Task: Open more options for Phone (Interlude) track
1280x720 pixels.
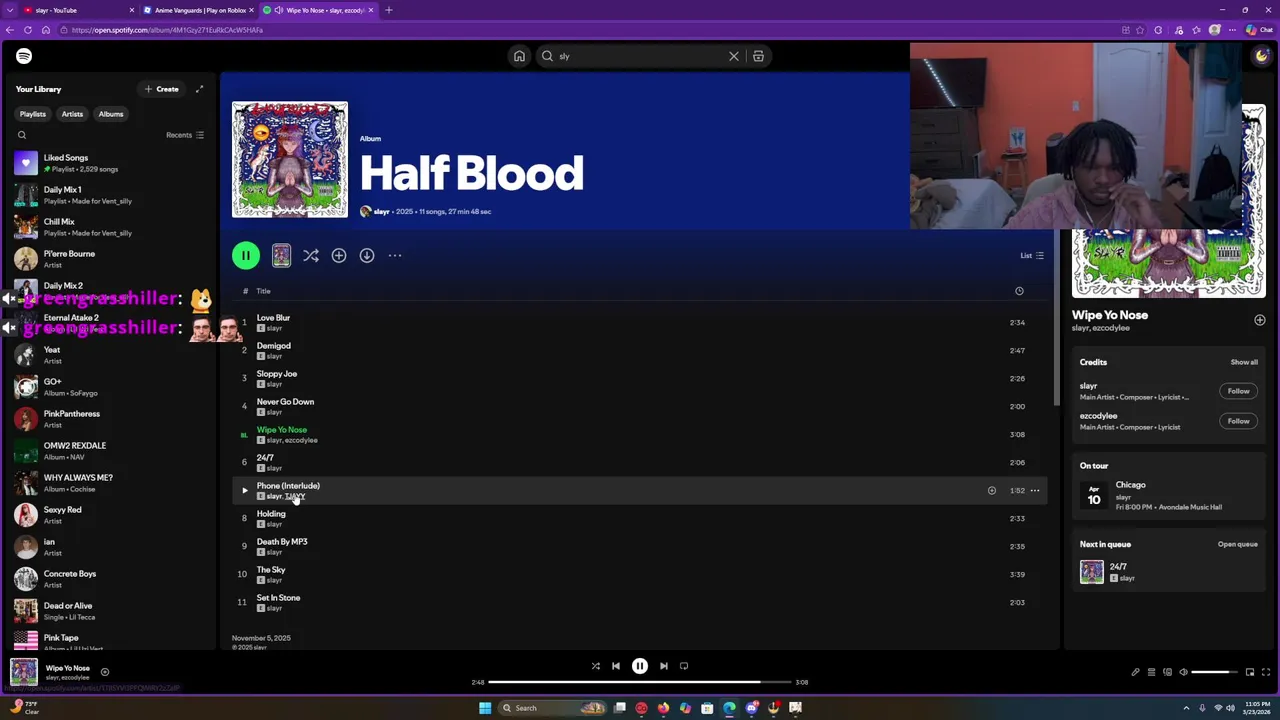Action: [1035, 491]
